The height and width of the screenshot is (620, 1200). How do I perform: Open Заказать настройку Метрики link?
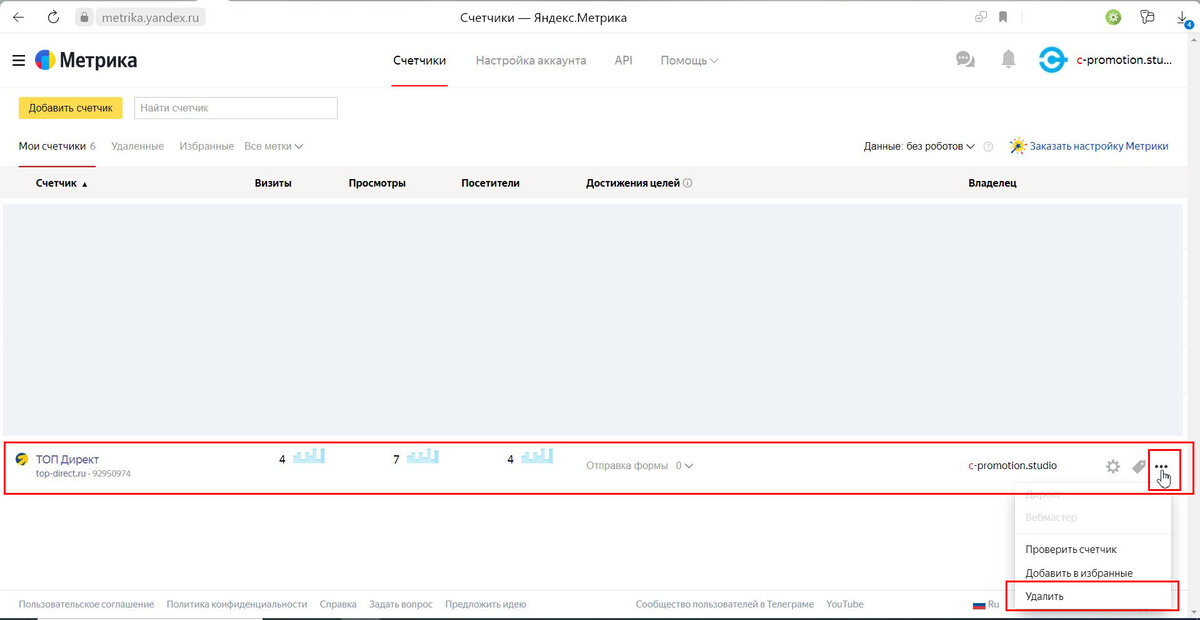coord(1099,146)
